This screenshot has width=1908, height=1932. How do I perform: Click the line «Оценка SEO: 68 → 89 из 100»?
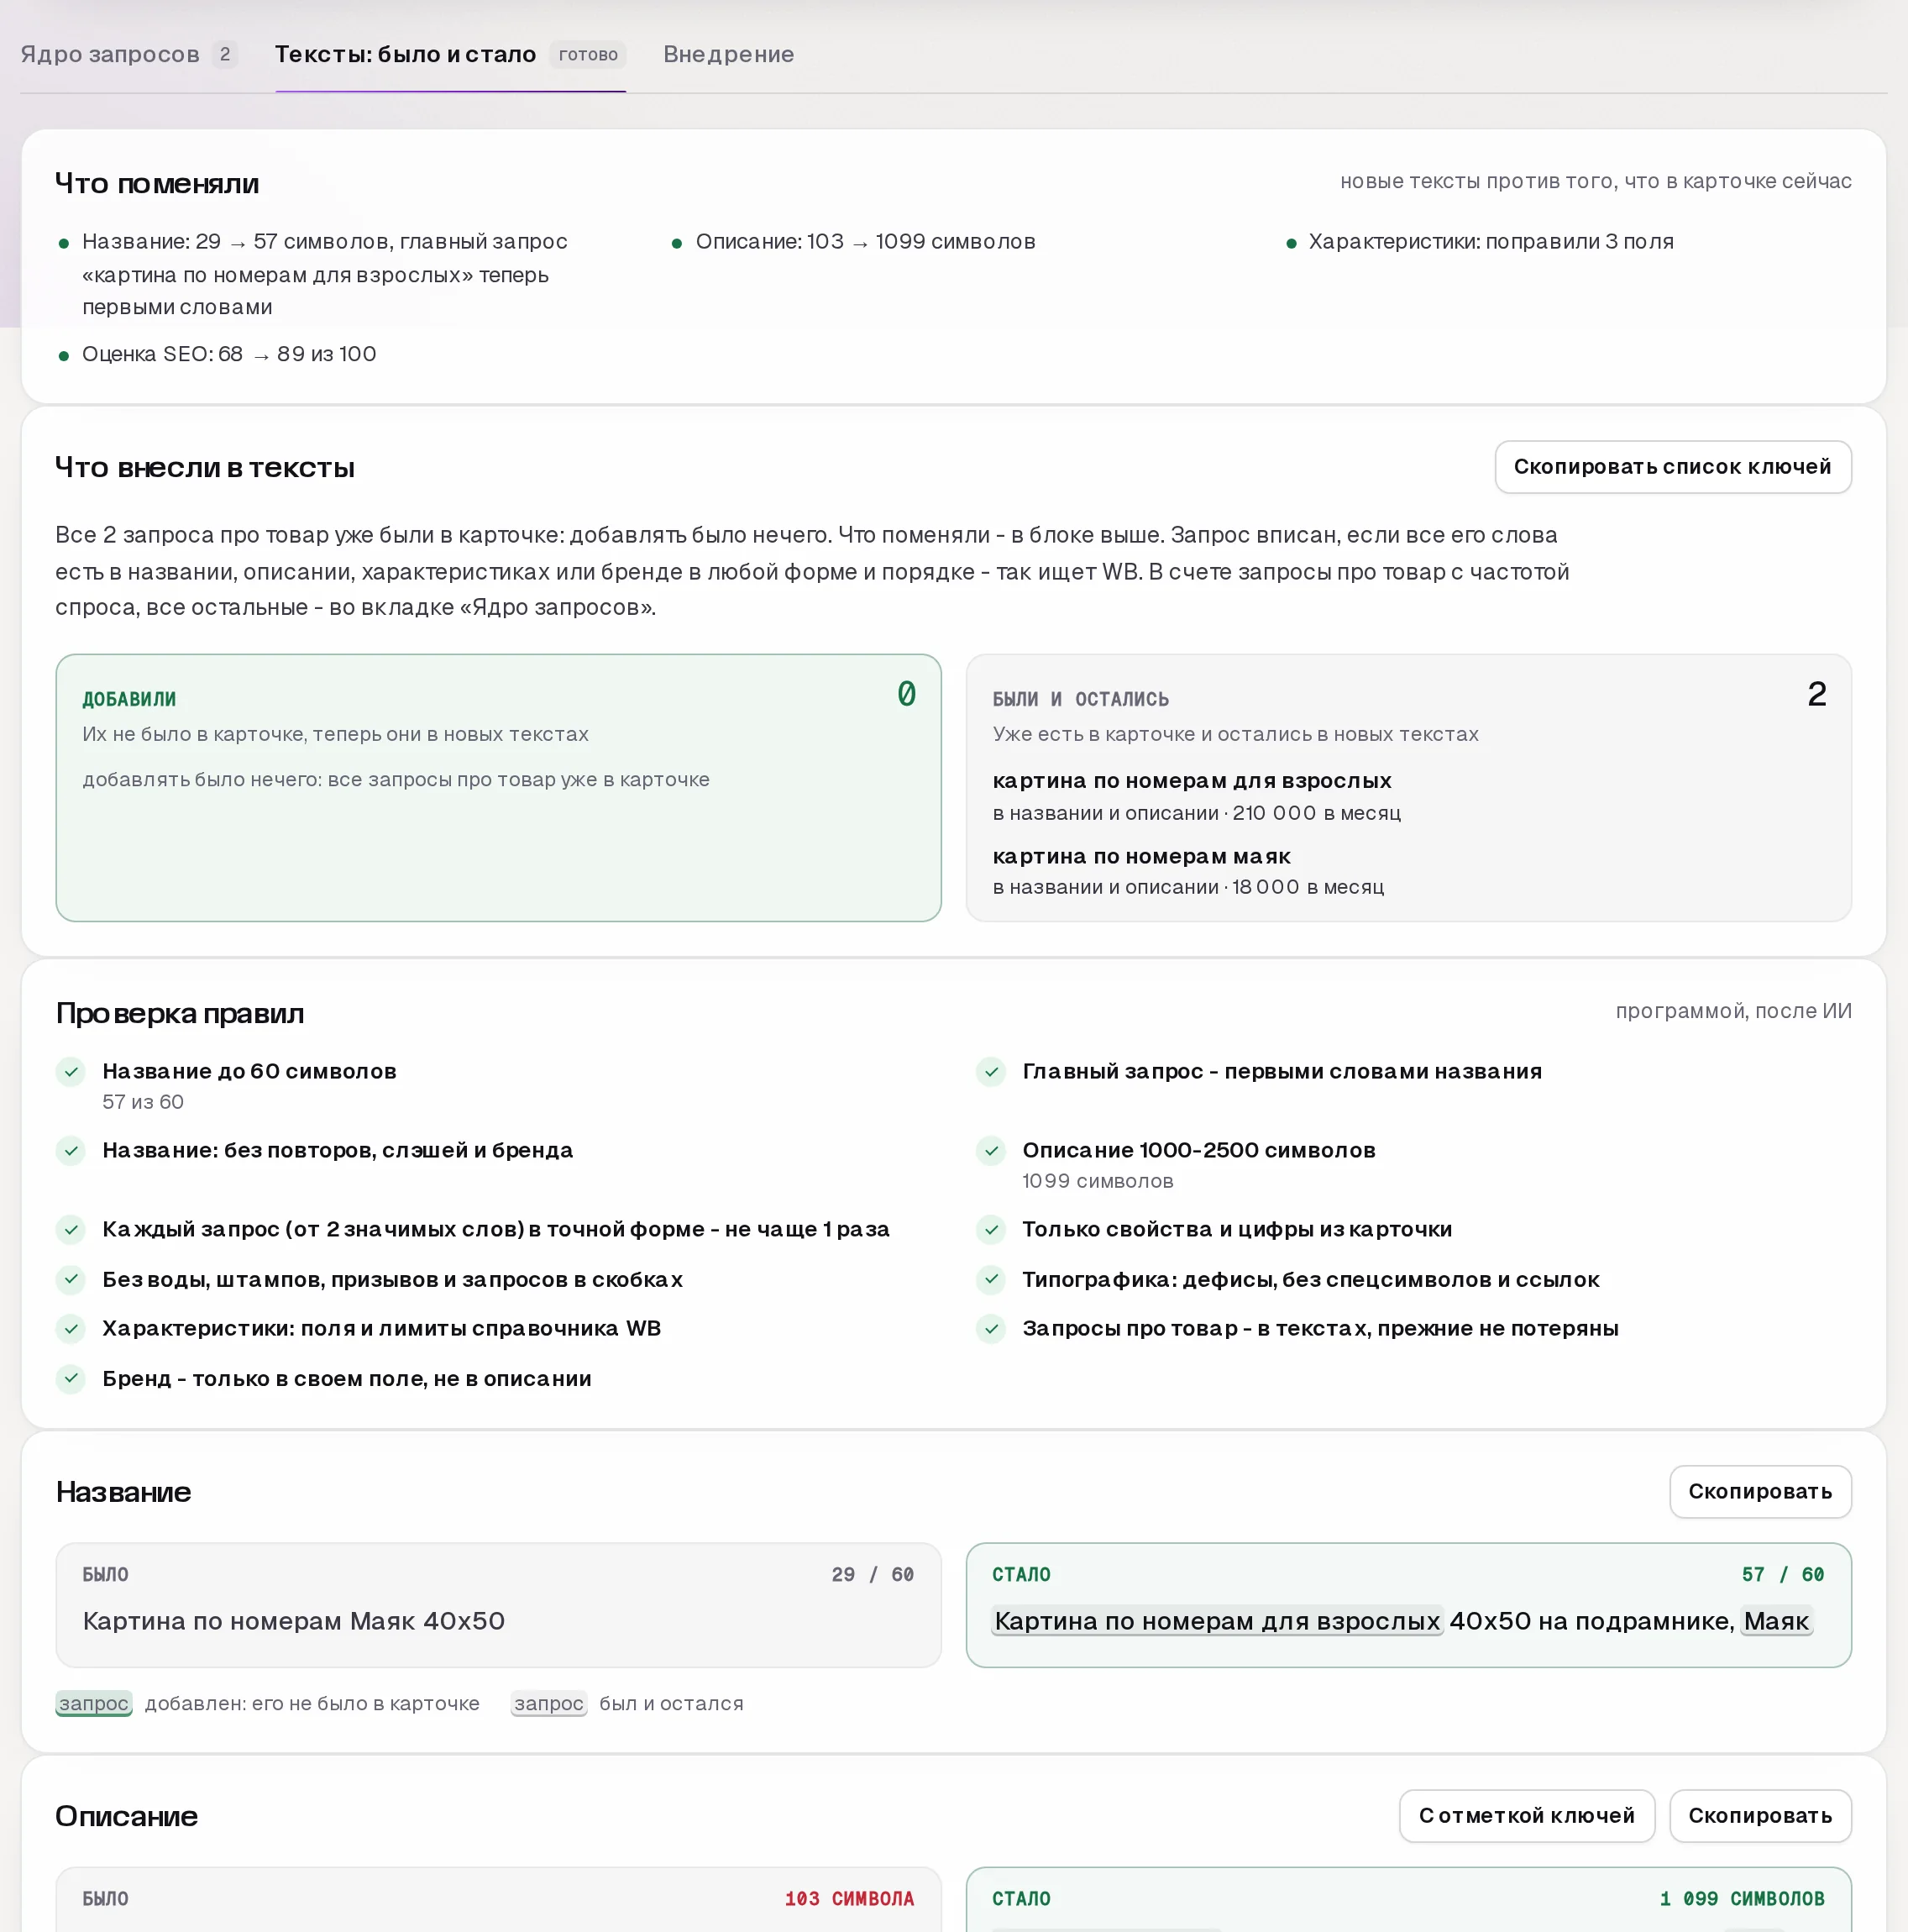pos(229,354)
